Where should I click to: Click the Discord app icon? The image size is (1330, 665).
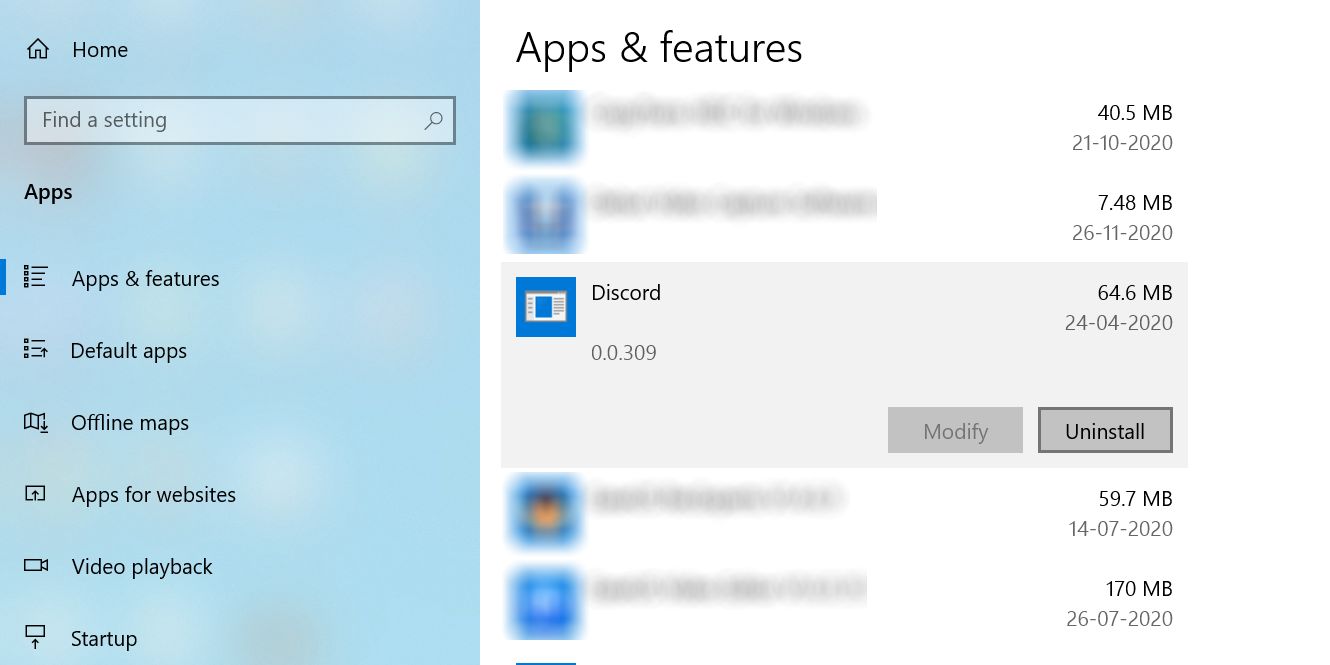coord(546,307)
